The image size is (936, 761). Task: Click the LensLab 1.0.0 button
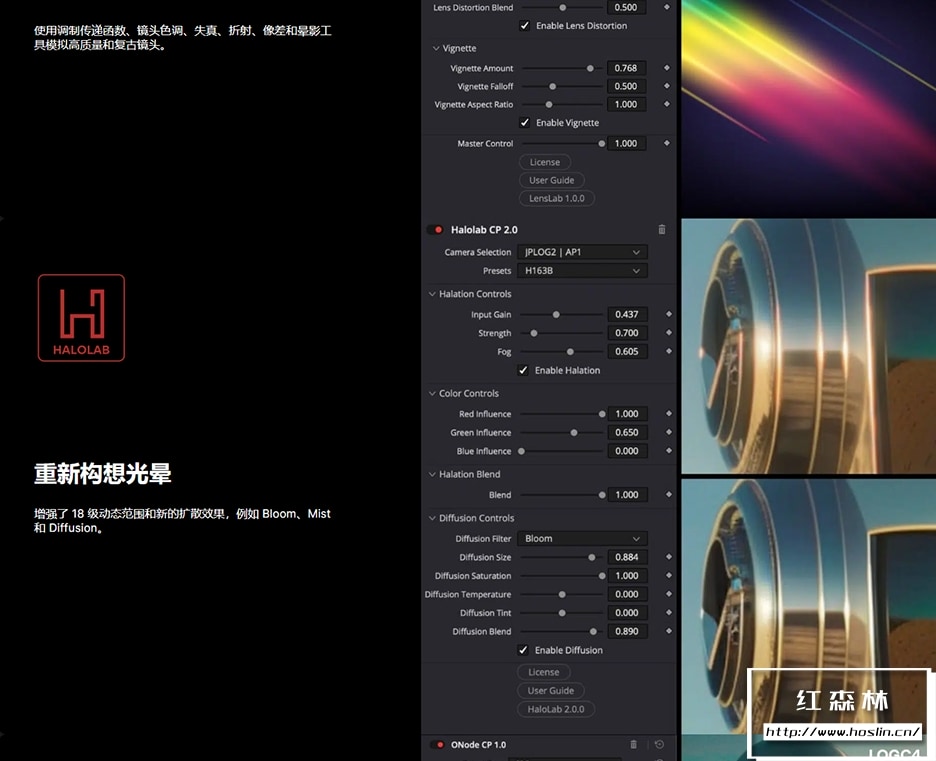[556, 198]
